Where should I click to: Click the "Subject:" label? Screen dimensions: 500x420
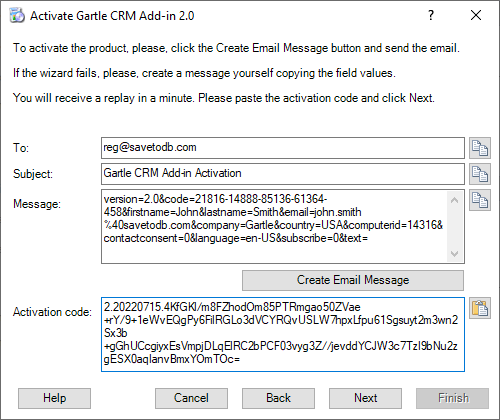click(x=33, y=174)
